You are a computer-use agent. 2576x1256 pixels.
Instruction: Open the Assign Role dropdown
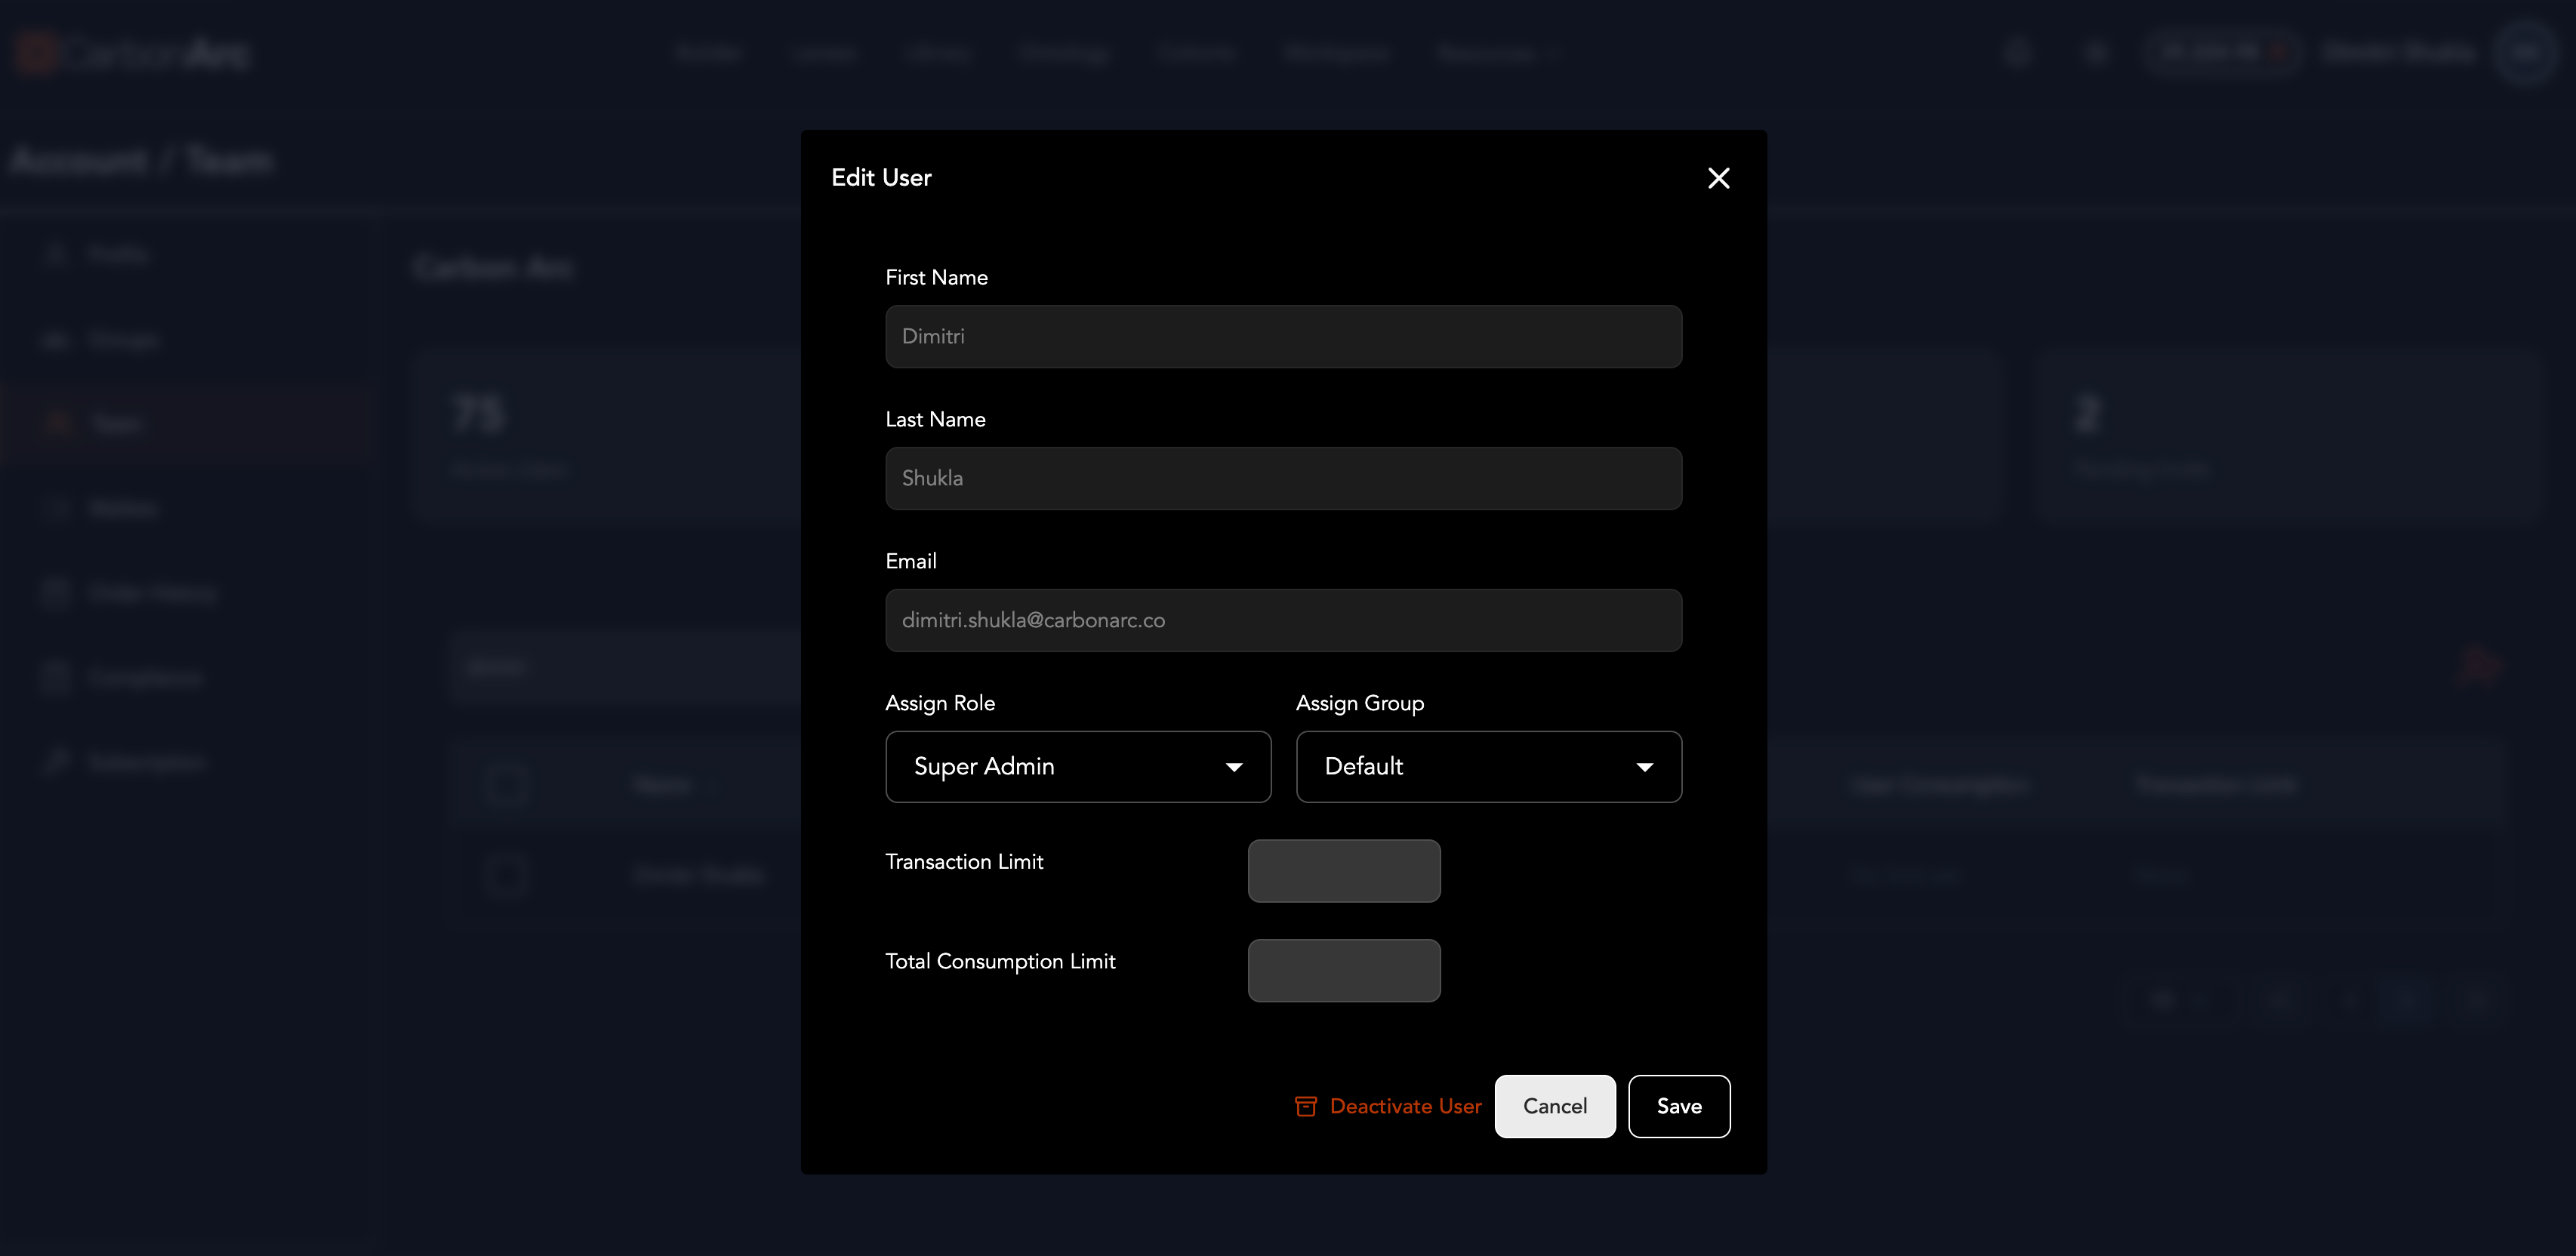coord(1077,766)
